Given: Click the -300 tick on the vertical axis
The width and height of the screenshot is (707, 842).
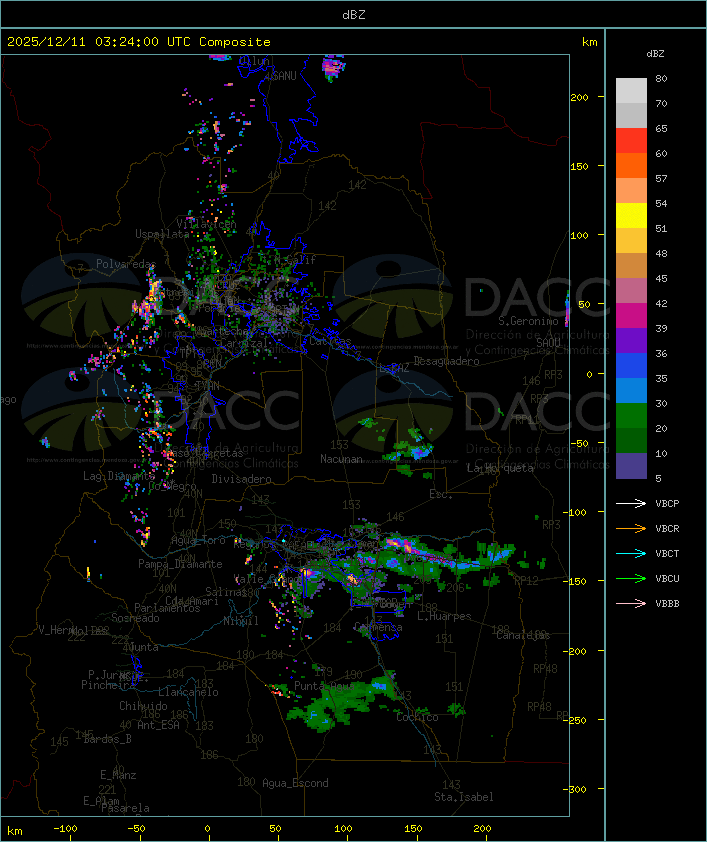Looking at the screenshot, I should pyautogui.click(x=577, y=789).
